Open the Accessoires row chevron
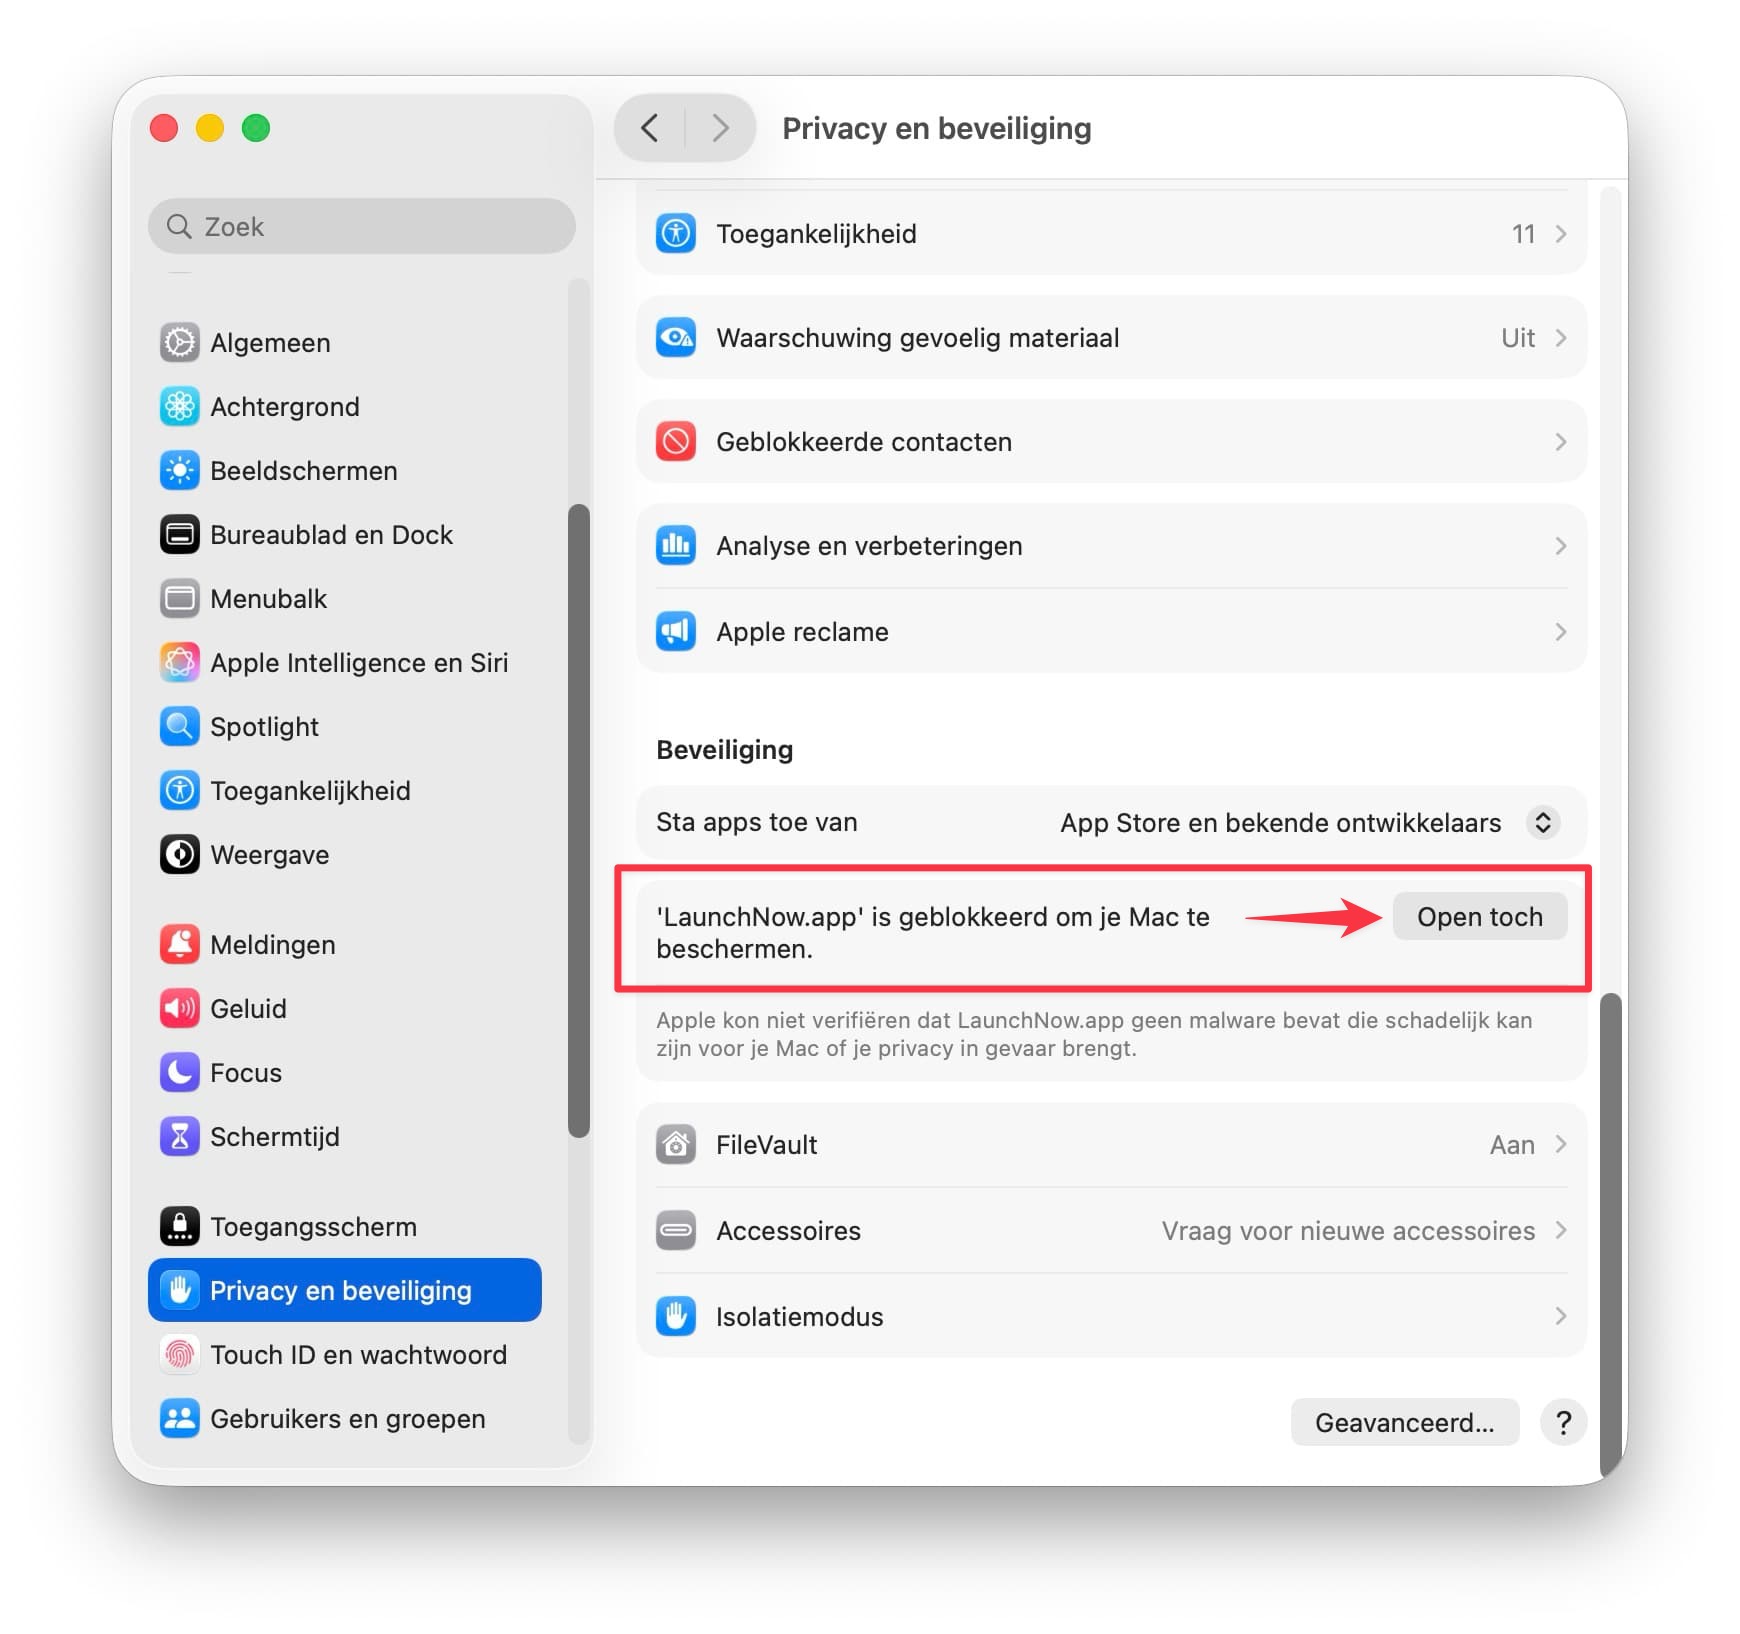The height and width of the screenshot is (1634, 1740). coord(1561,1231)
